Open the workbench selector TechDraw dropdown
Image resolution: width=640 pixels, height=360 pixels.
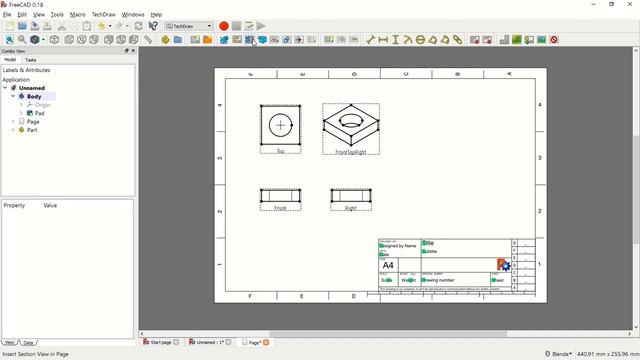click(x=189, y=26)
